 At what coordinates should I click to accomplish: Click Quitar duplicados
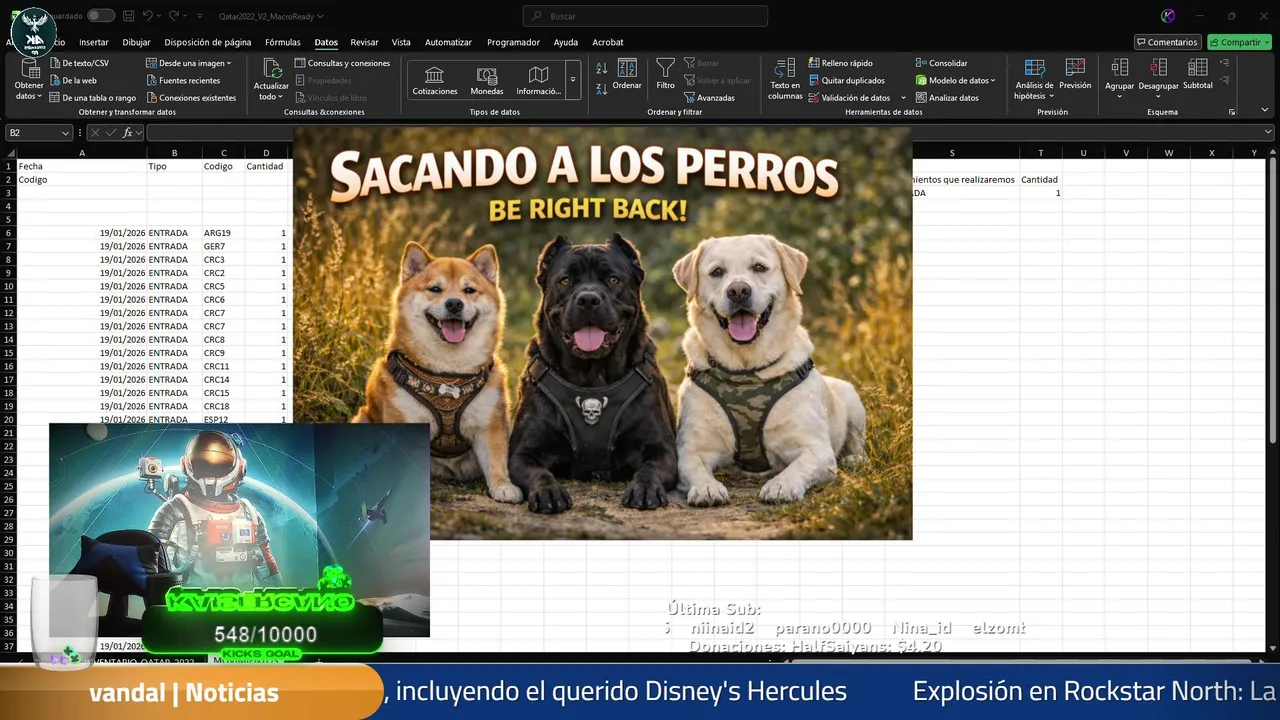pyautogui.click(x=846, y=80)
